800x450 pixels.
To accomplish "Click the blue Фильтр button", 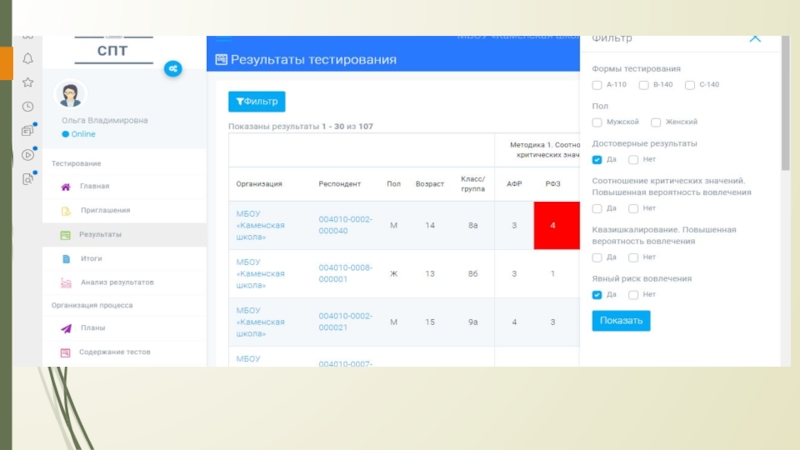I will [x=257, y=101].
